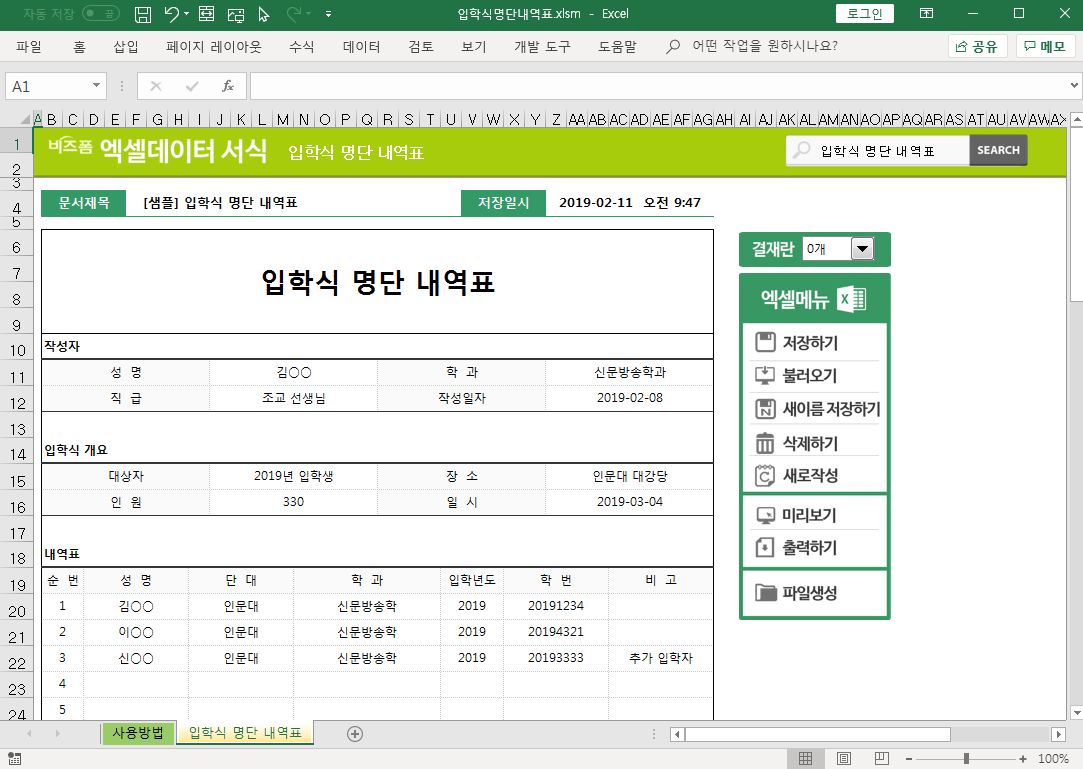Toggle the AutoSave switch
This screenshot has height=769, width=1083.
pyautogui.click(x=100, y=14)
